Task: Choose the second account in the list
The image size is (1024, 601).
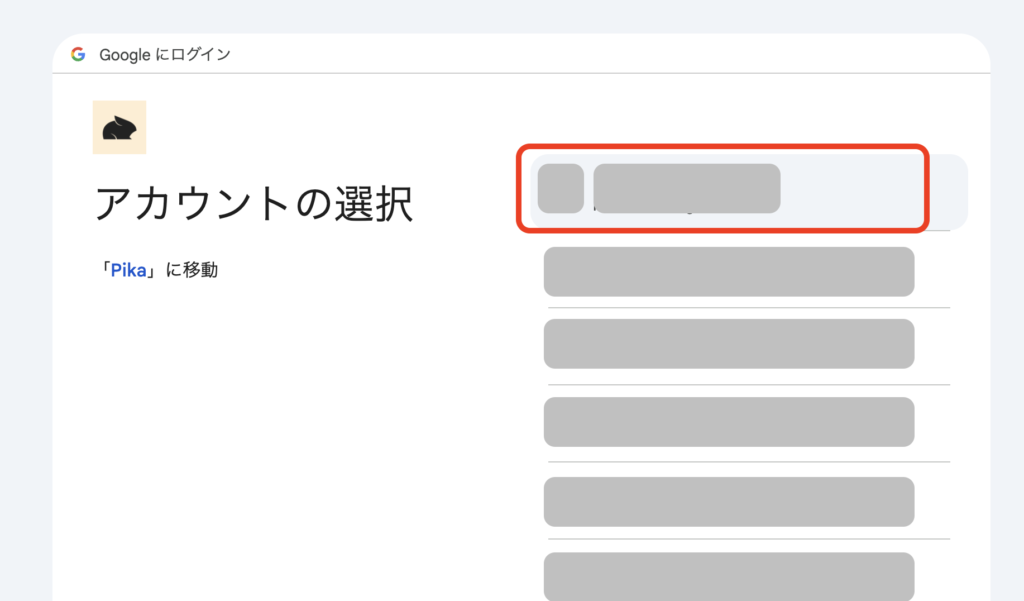Action: (728, 272)
